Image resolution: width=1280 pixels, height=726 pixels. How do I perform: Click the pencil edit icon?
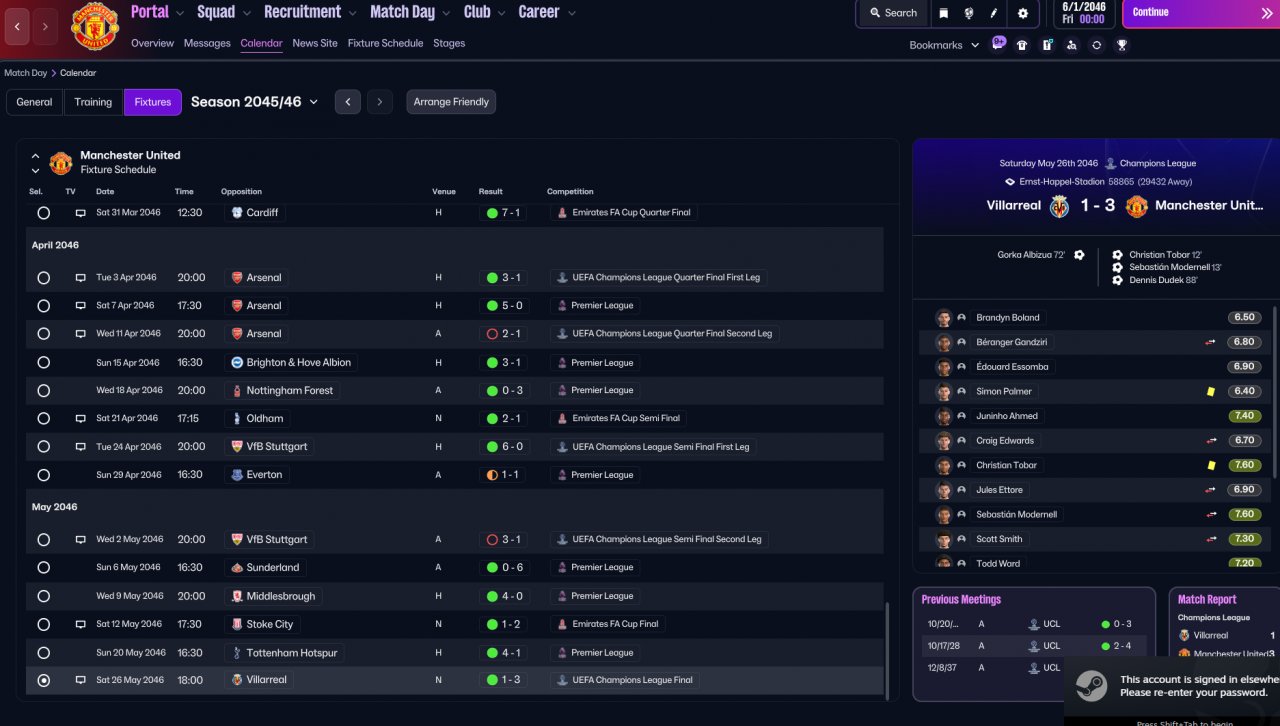click(995, 13)
